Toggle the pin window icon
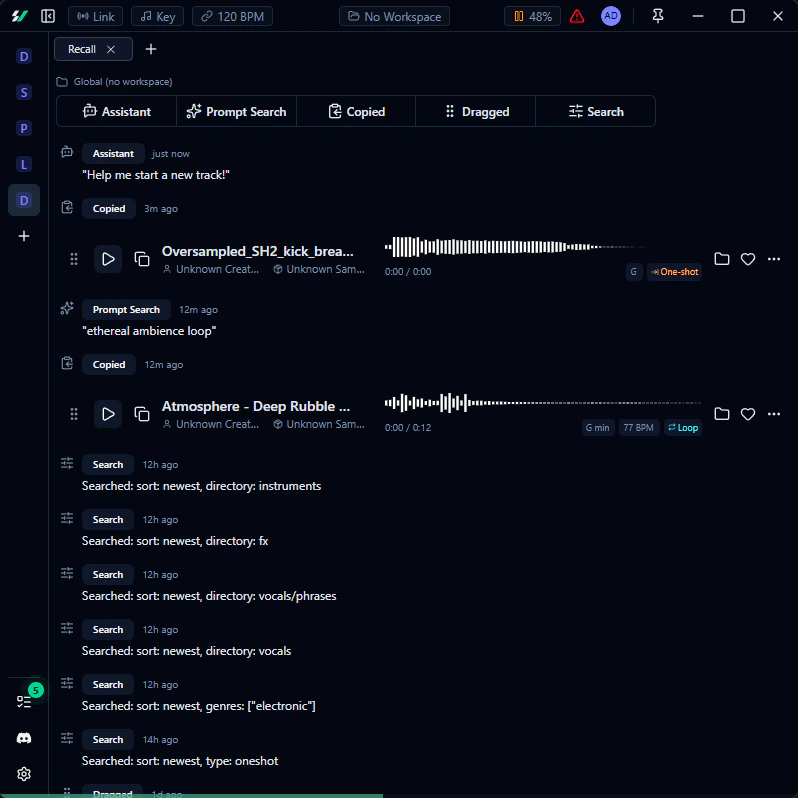Viewport: 798px width, 798px height. 658,16
